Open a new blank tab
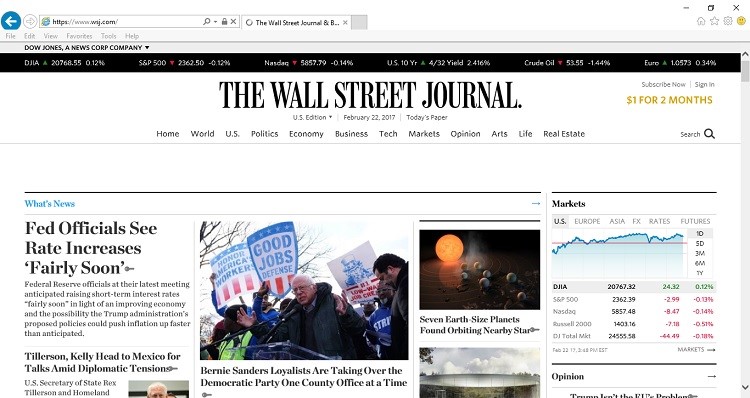The height and width of the screenshot is (398, 750). tap(359, 22)
